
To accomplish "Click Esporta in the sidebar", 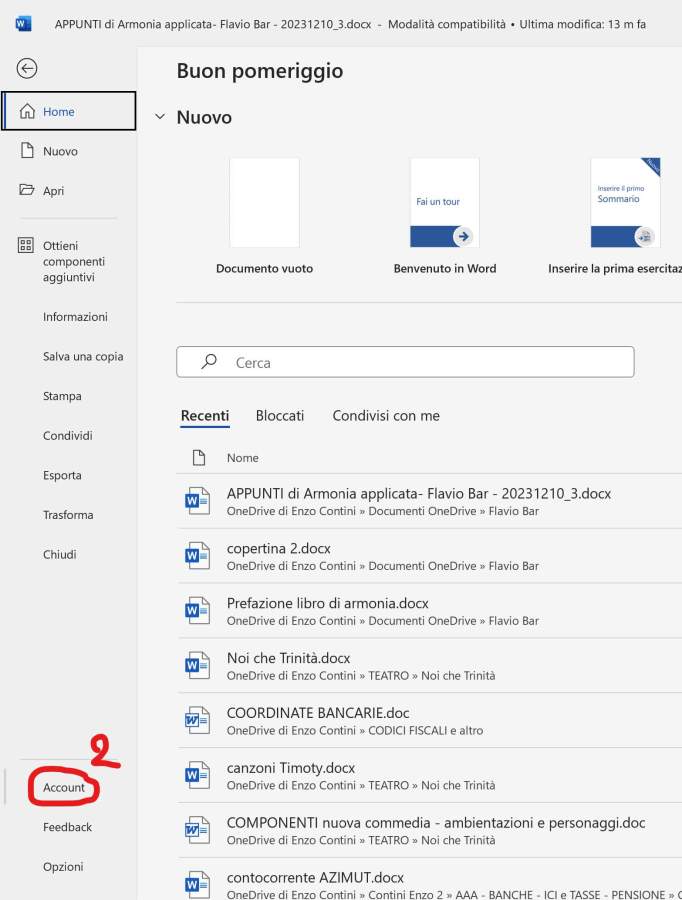I will 62,475.
